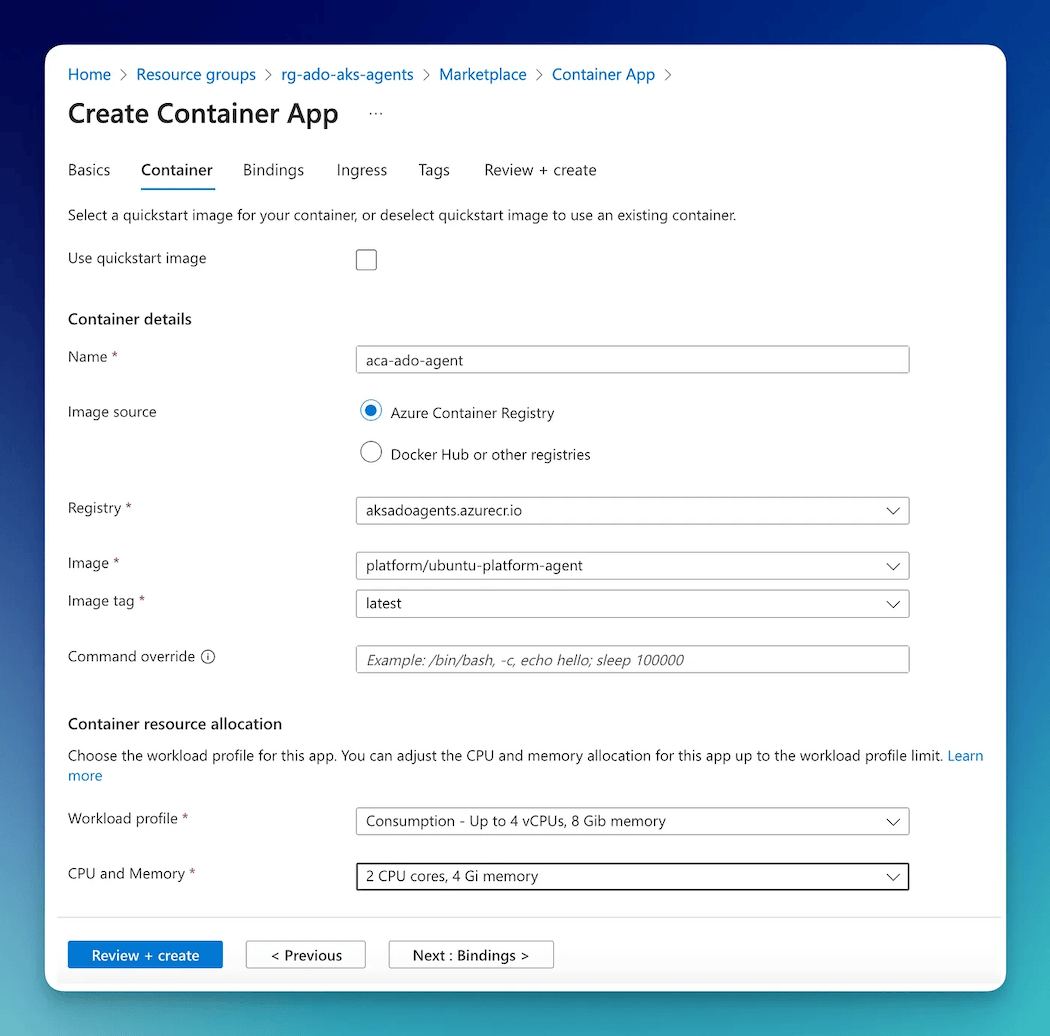This screenshot has width=1050, height=1036.
Task: Expand CPU and Memory dropdown
Action: (632, 876)
